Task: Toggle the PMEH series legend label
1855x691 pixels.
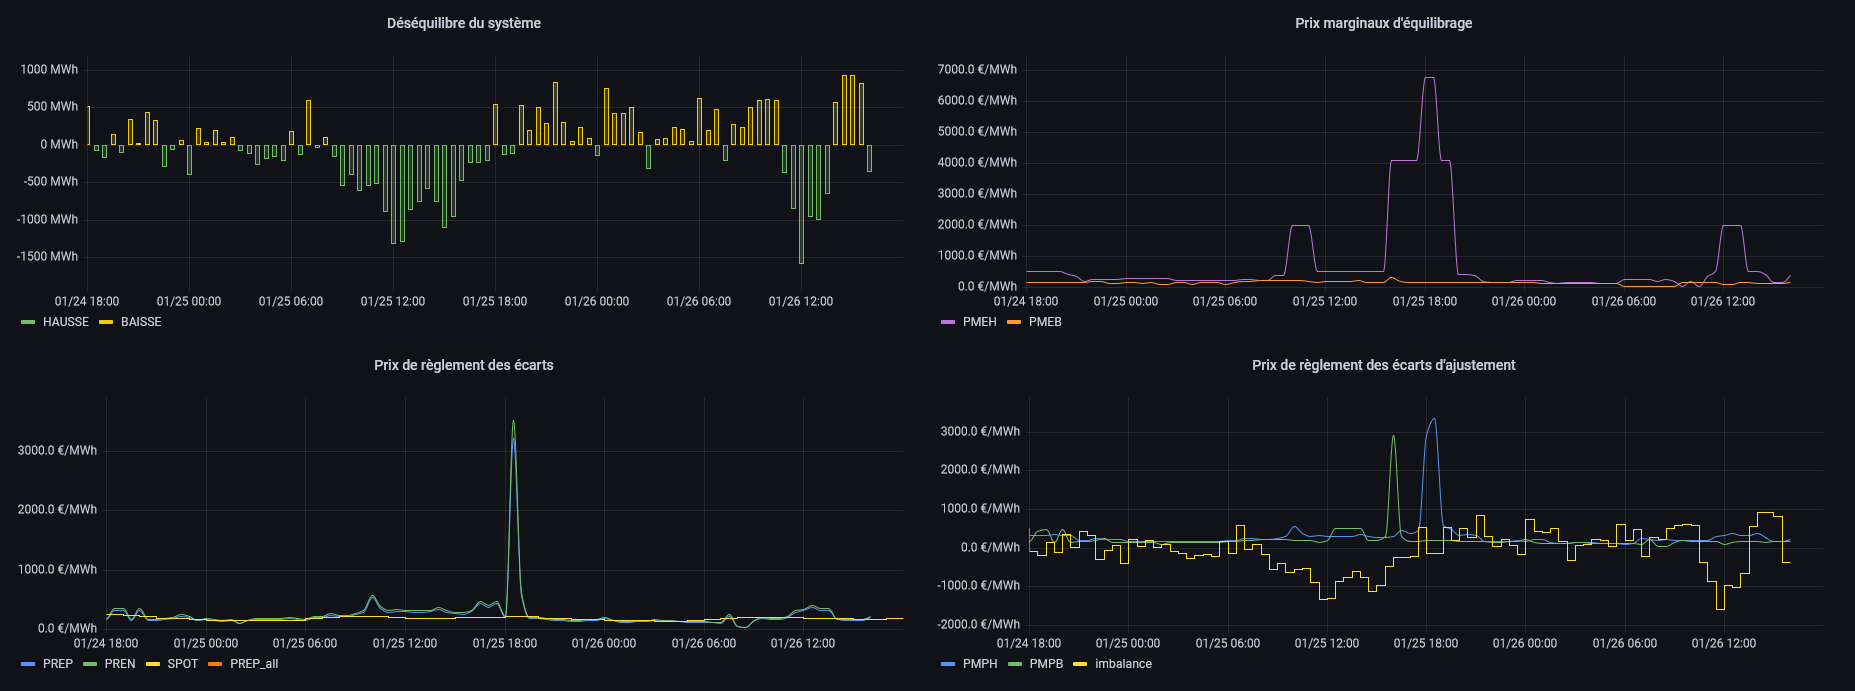Action: (979, 322)
